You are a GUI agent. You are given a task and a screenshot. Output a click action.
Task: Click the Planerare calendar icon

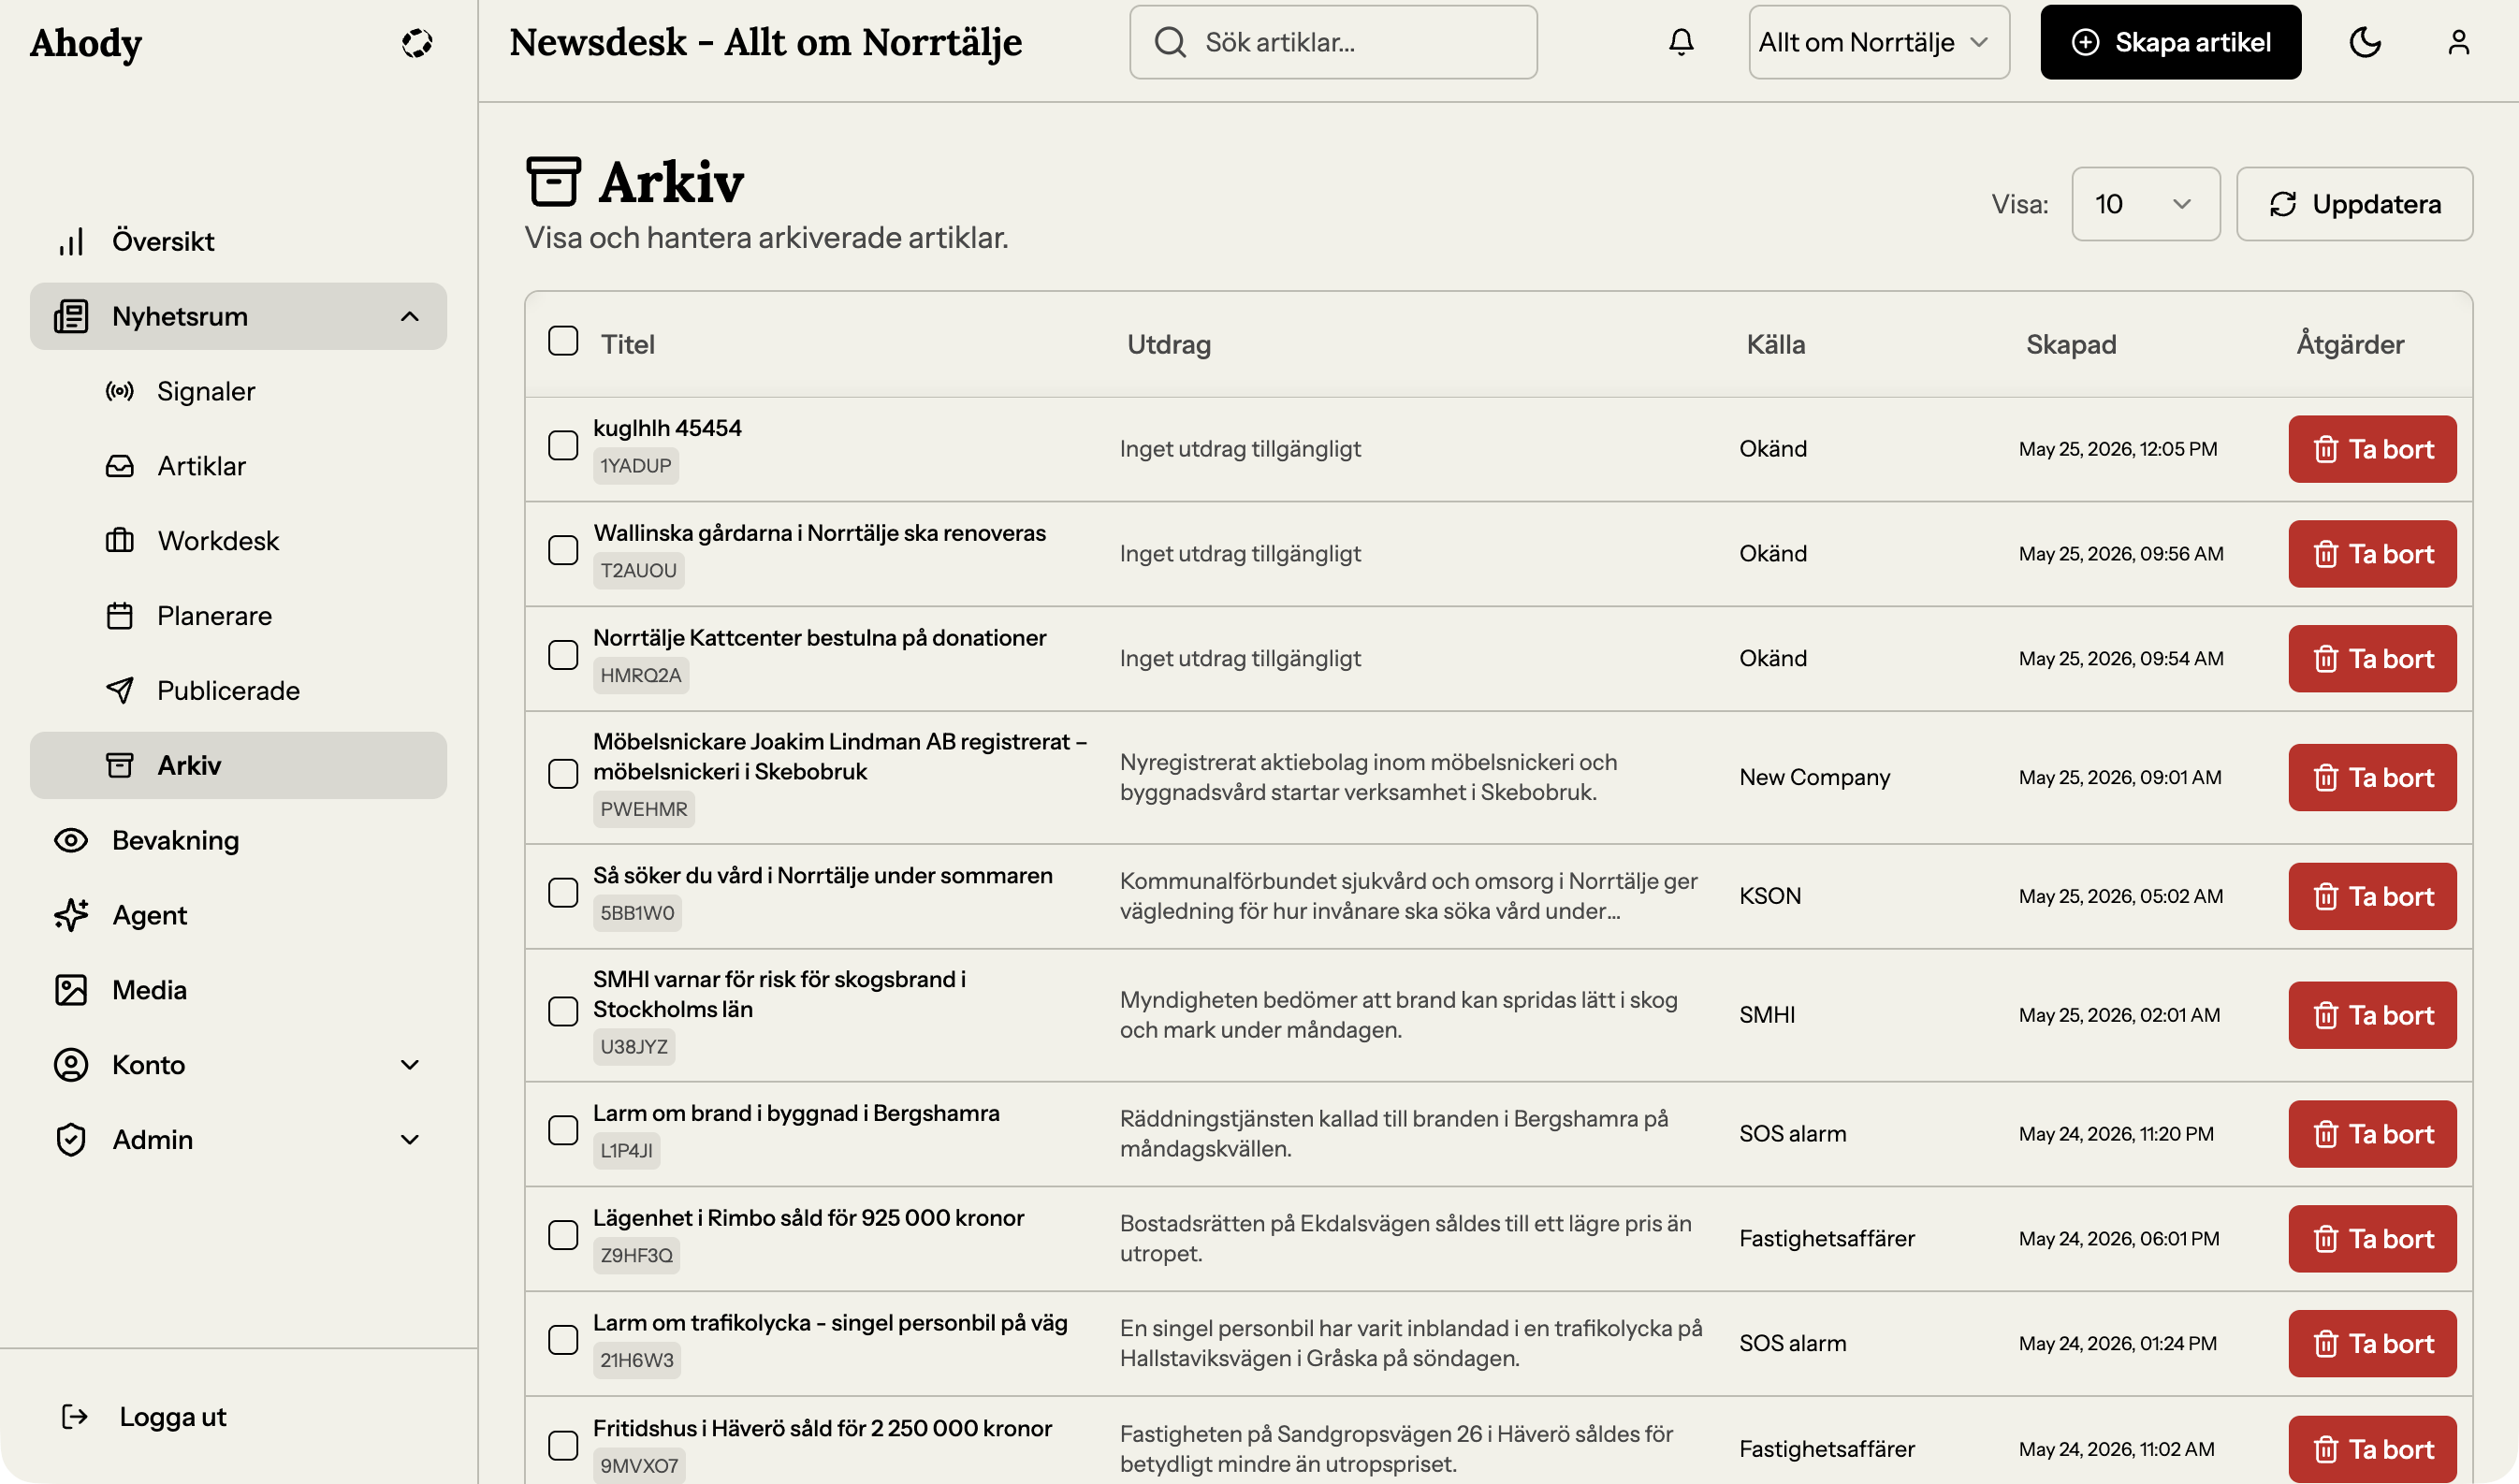[120, 616]
